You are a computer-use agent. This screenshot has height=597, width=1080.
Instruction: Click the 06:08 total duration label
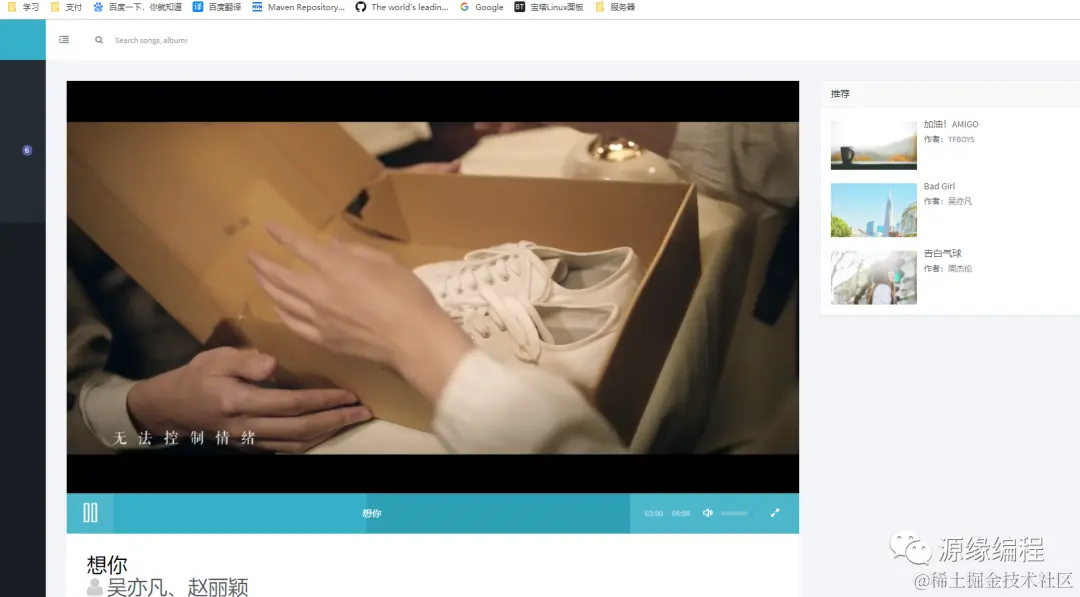click(681, 514)
